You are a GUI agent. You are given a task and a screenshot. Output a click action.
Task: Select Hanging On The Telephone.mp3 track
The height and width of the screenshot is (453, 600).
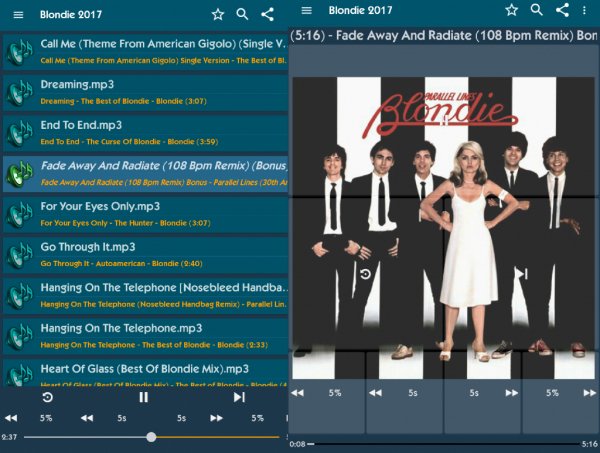pyautogui.click(x=145, y=336)
